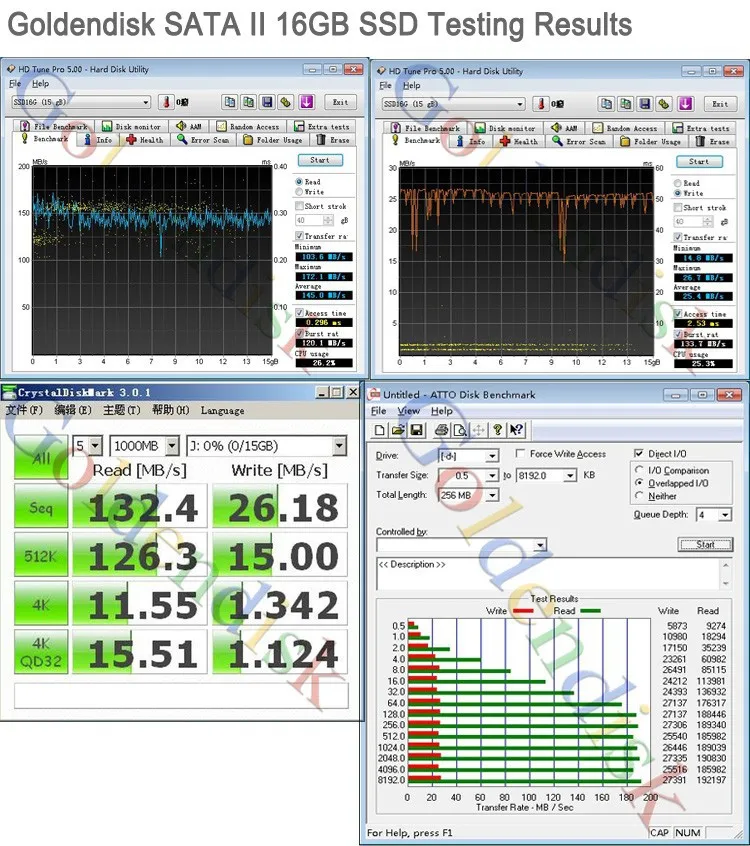Click empty comment field in CrystalDiskMark
Image resolution: width=750 pixels, height=846 pixels.
[181, 695]
